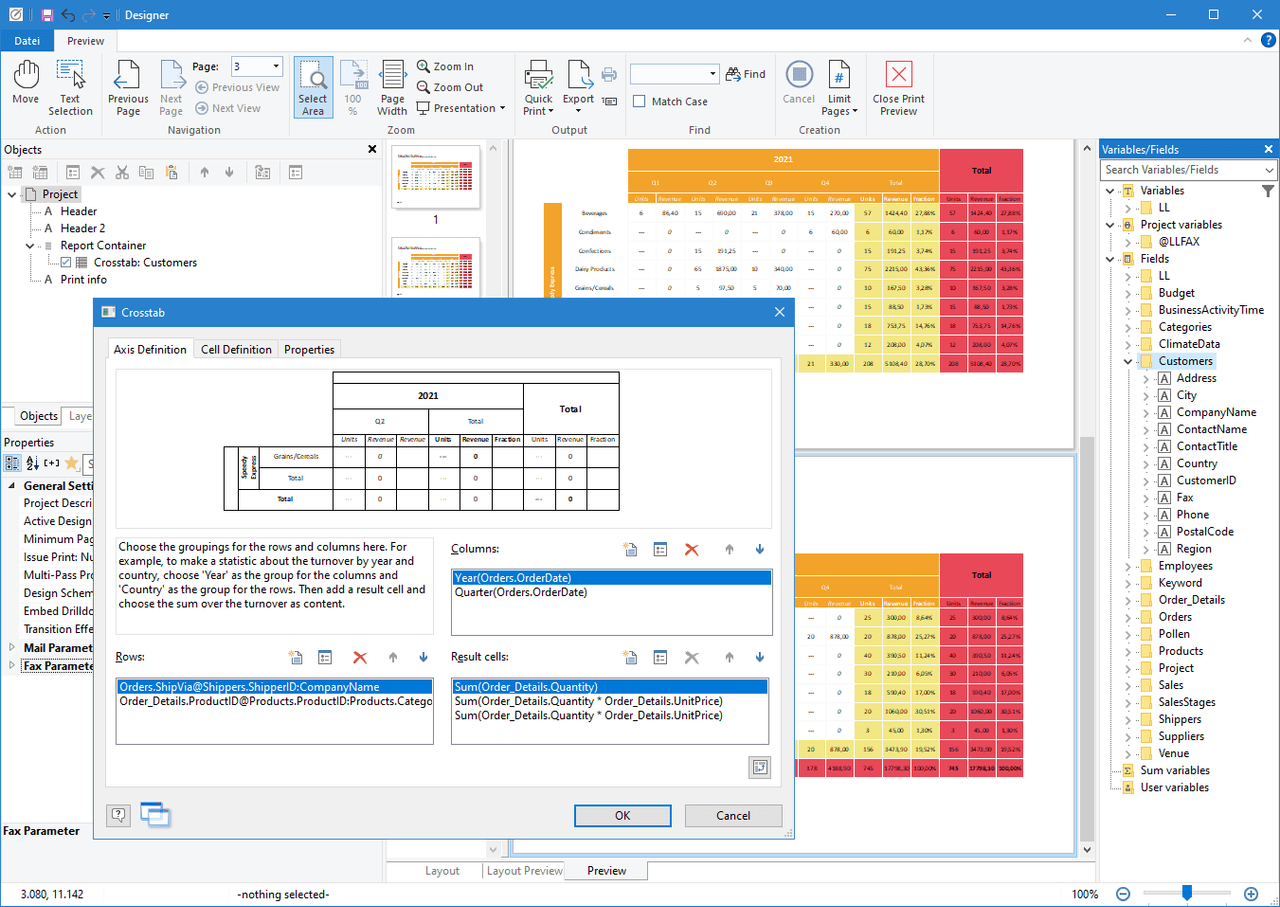Toggle the Match Case checkbox

tap(639, 101)
